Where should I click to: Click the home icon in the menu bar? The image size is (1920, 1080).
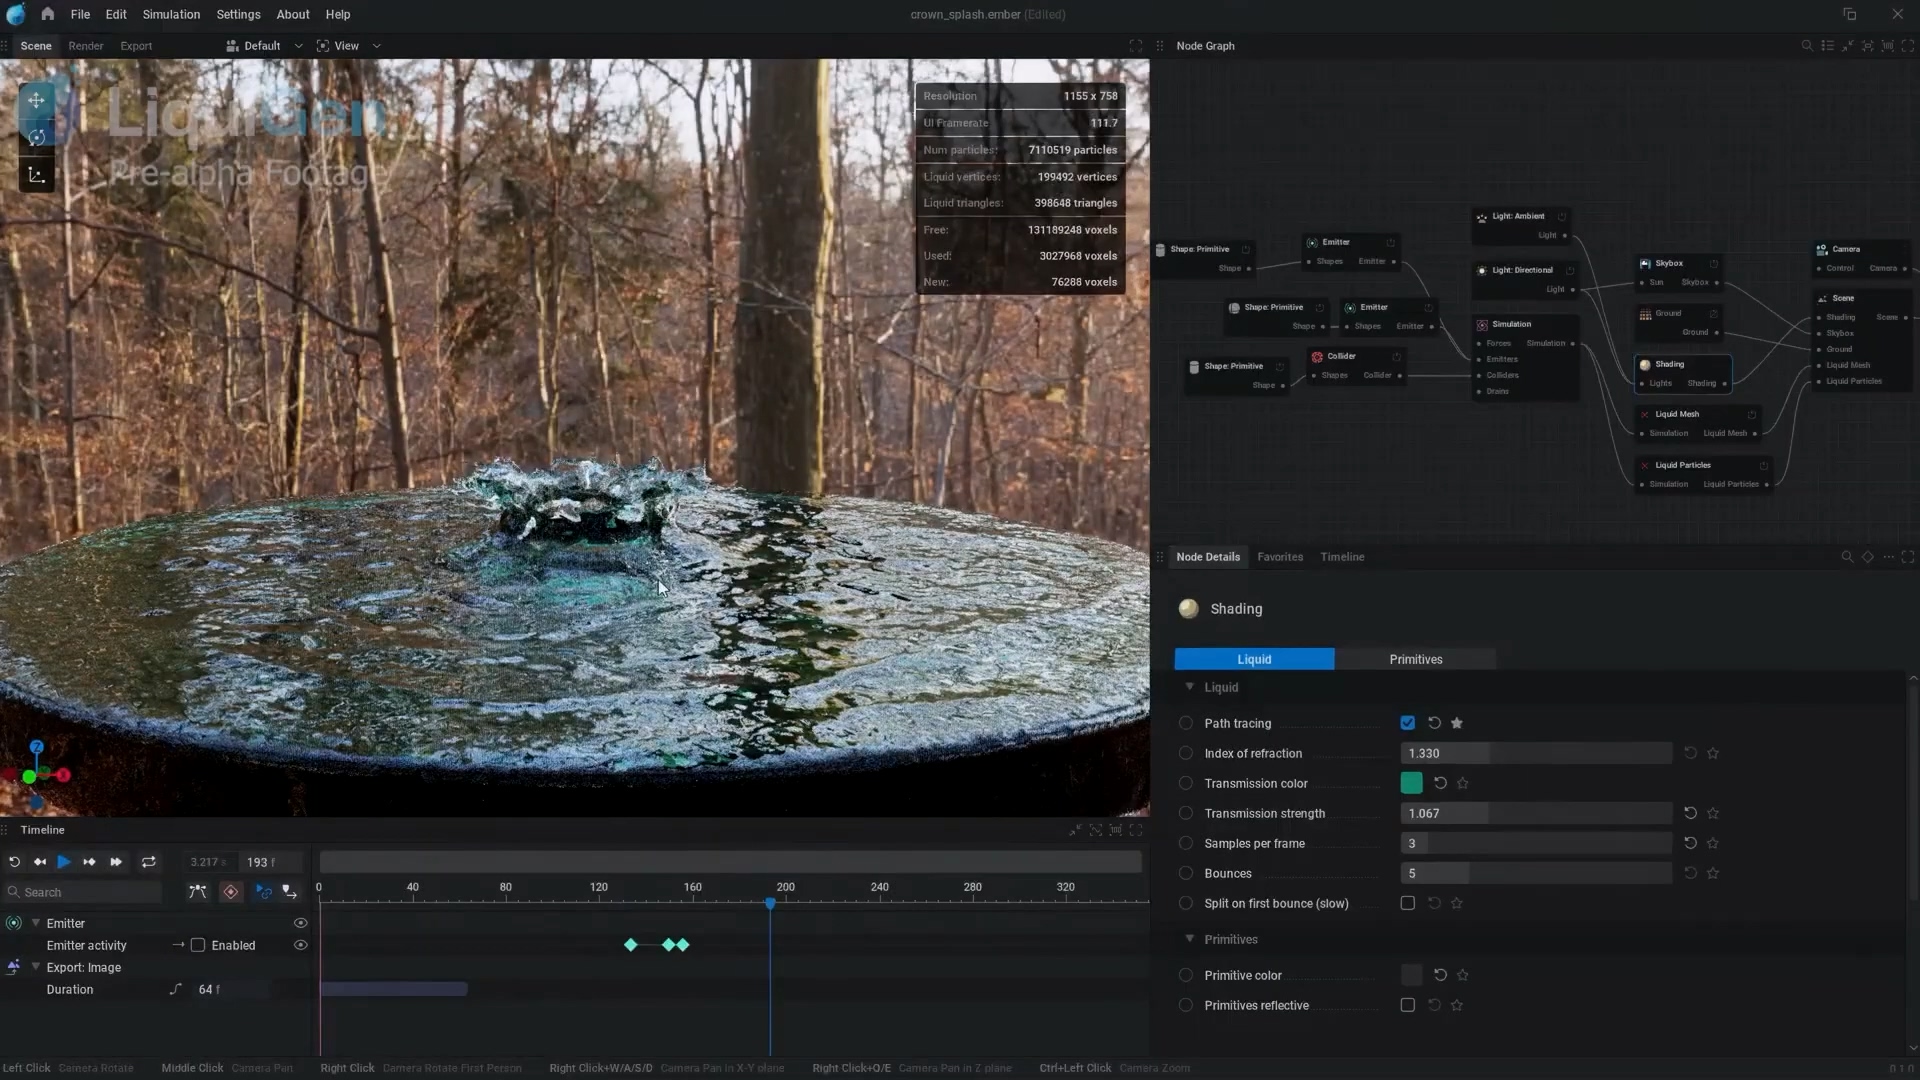[x=47, y=14]
